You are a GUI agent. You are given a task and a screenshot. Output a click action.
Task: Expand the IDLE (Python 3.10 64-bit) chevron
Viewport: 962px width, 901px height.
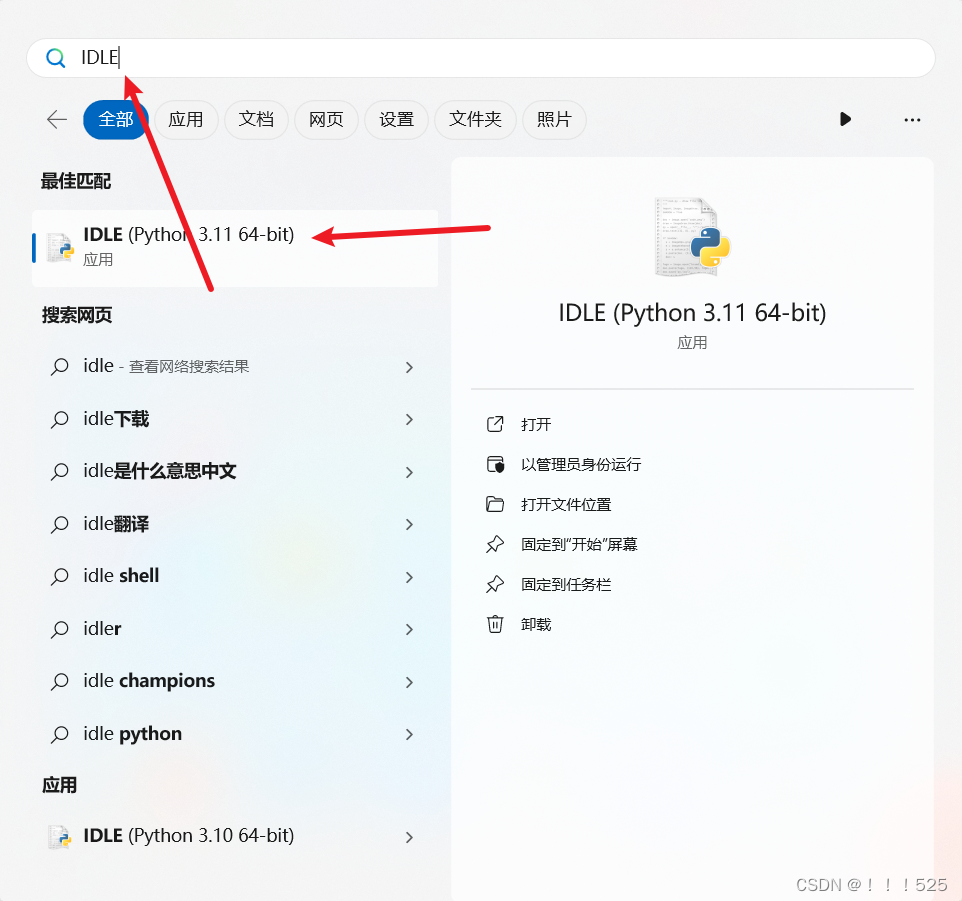click(x=409, y=837)
